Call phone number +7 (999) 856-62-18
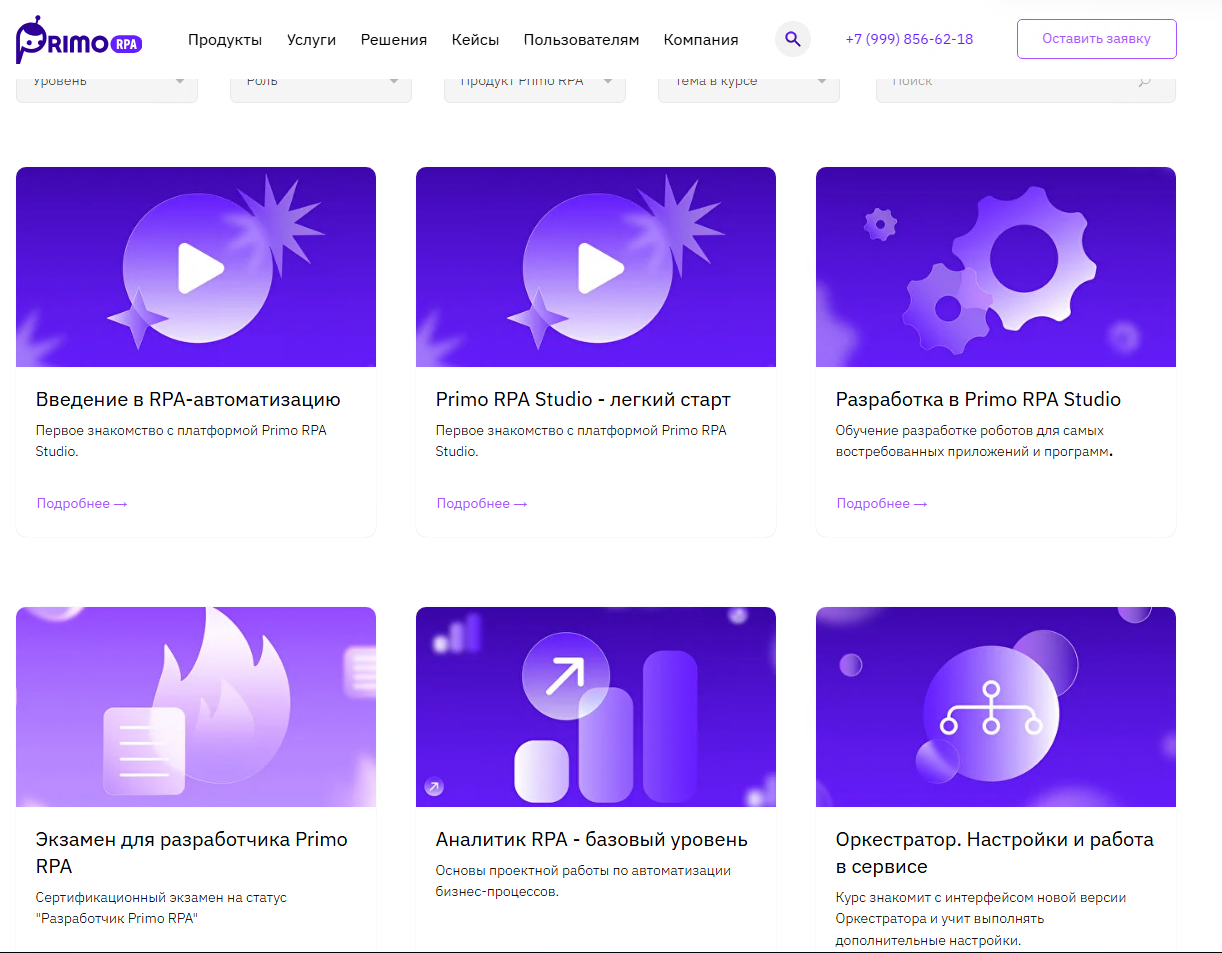Viewport: 1222px width, 953px height. [x=909, y=40]
